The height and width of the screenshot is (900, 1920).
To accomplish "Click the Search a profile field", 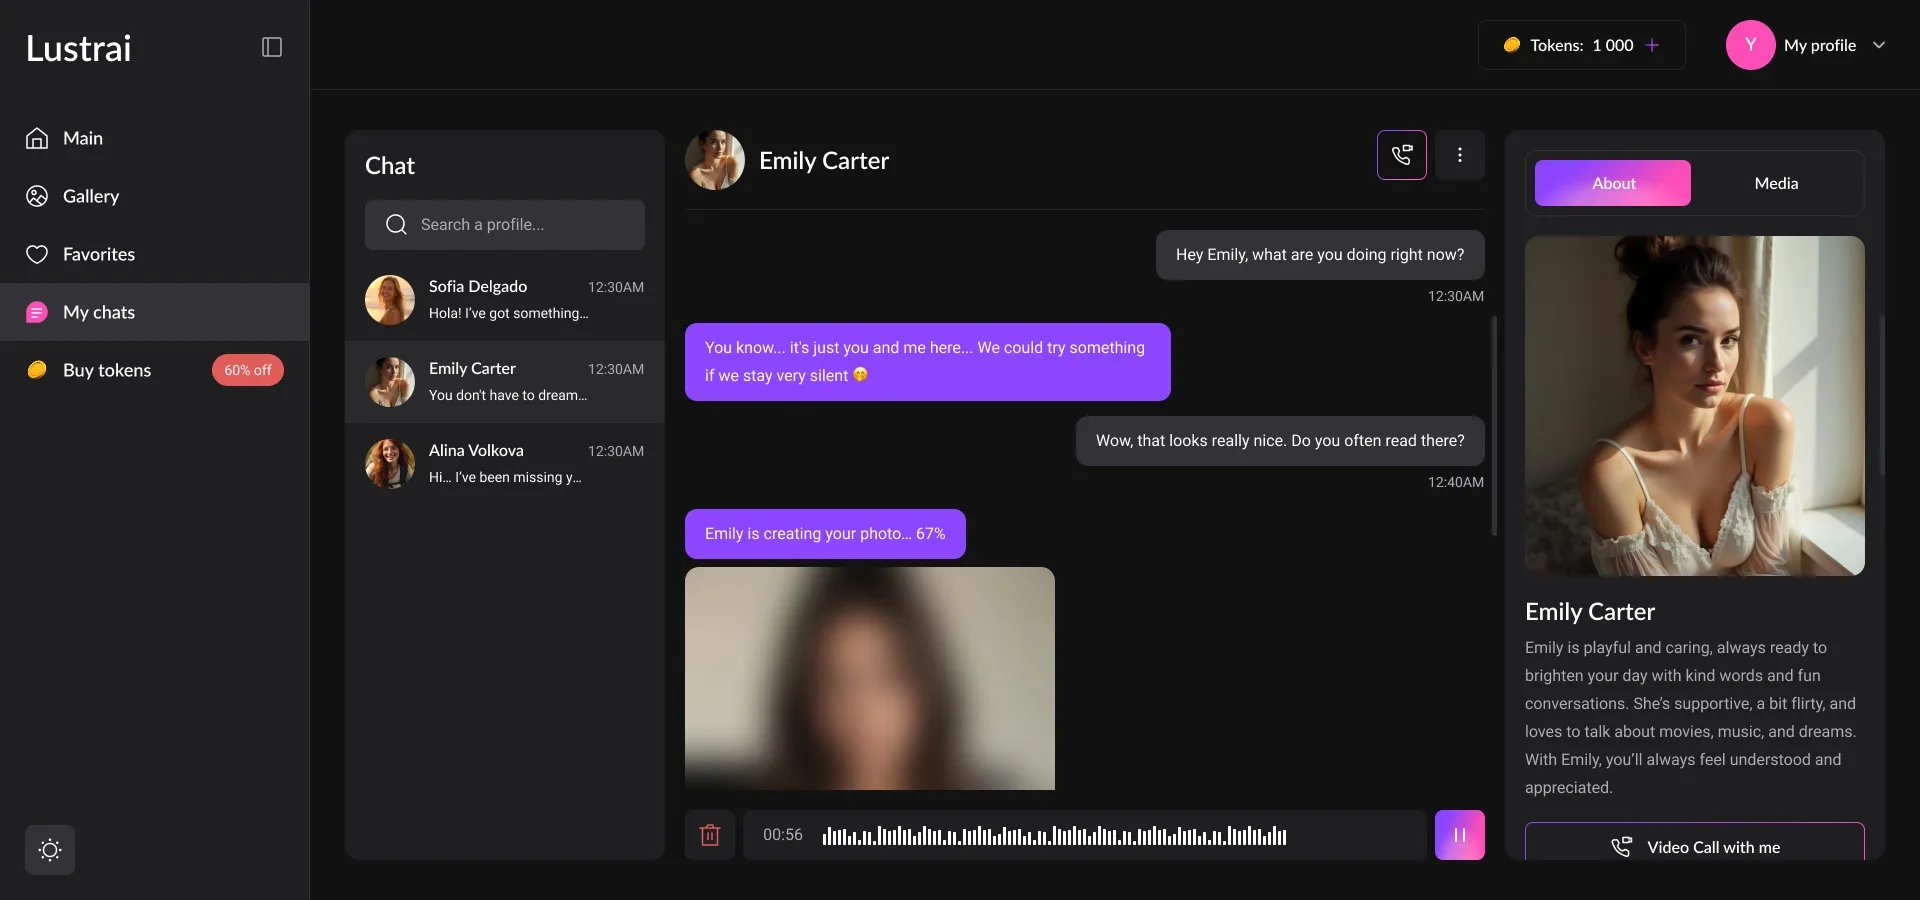I will tap(505, 225).
